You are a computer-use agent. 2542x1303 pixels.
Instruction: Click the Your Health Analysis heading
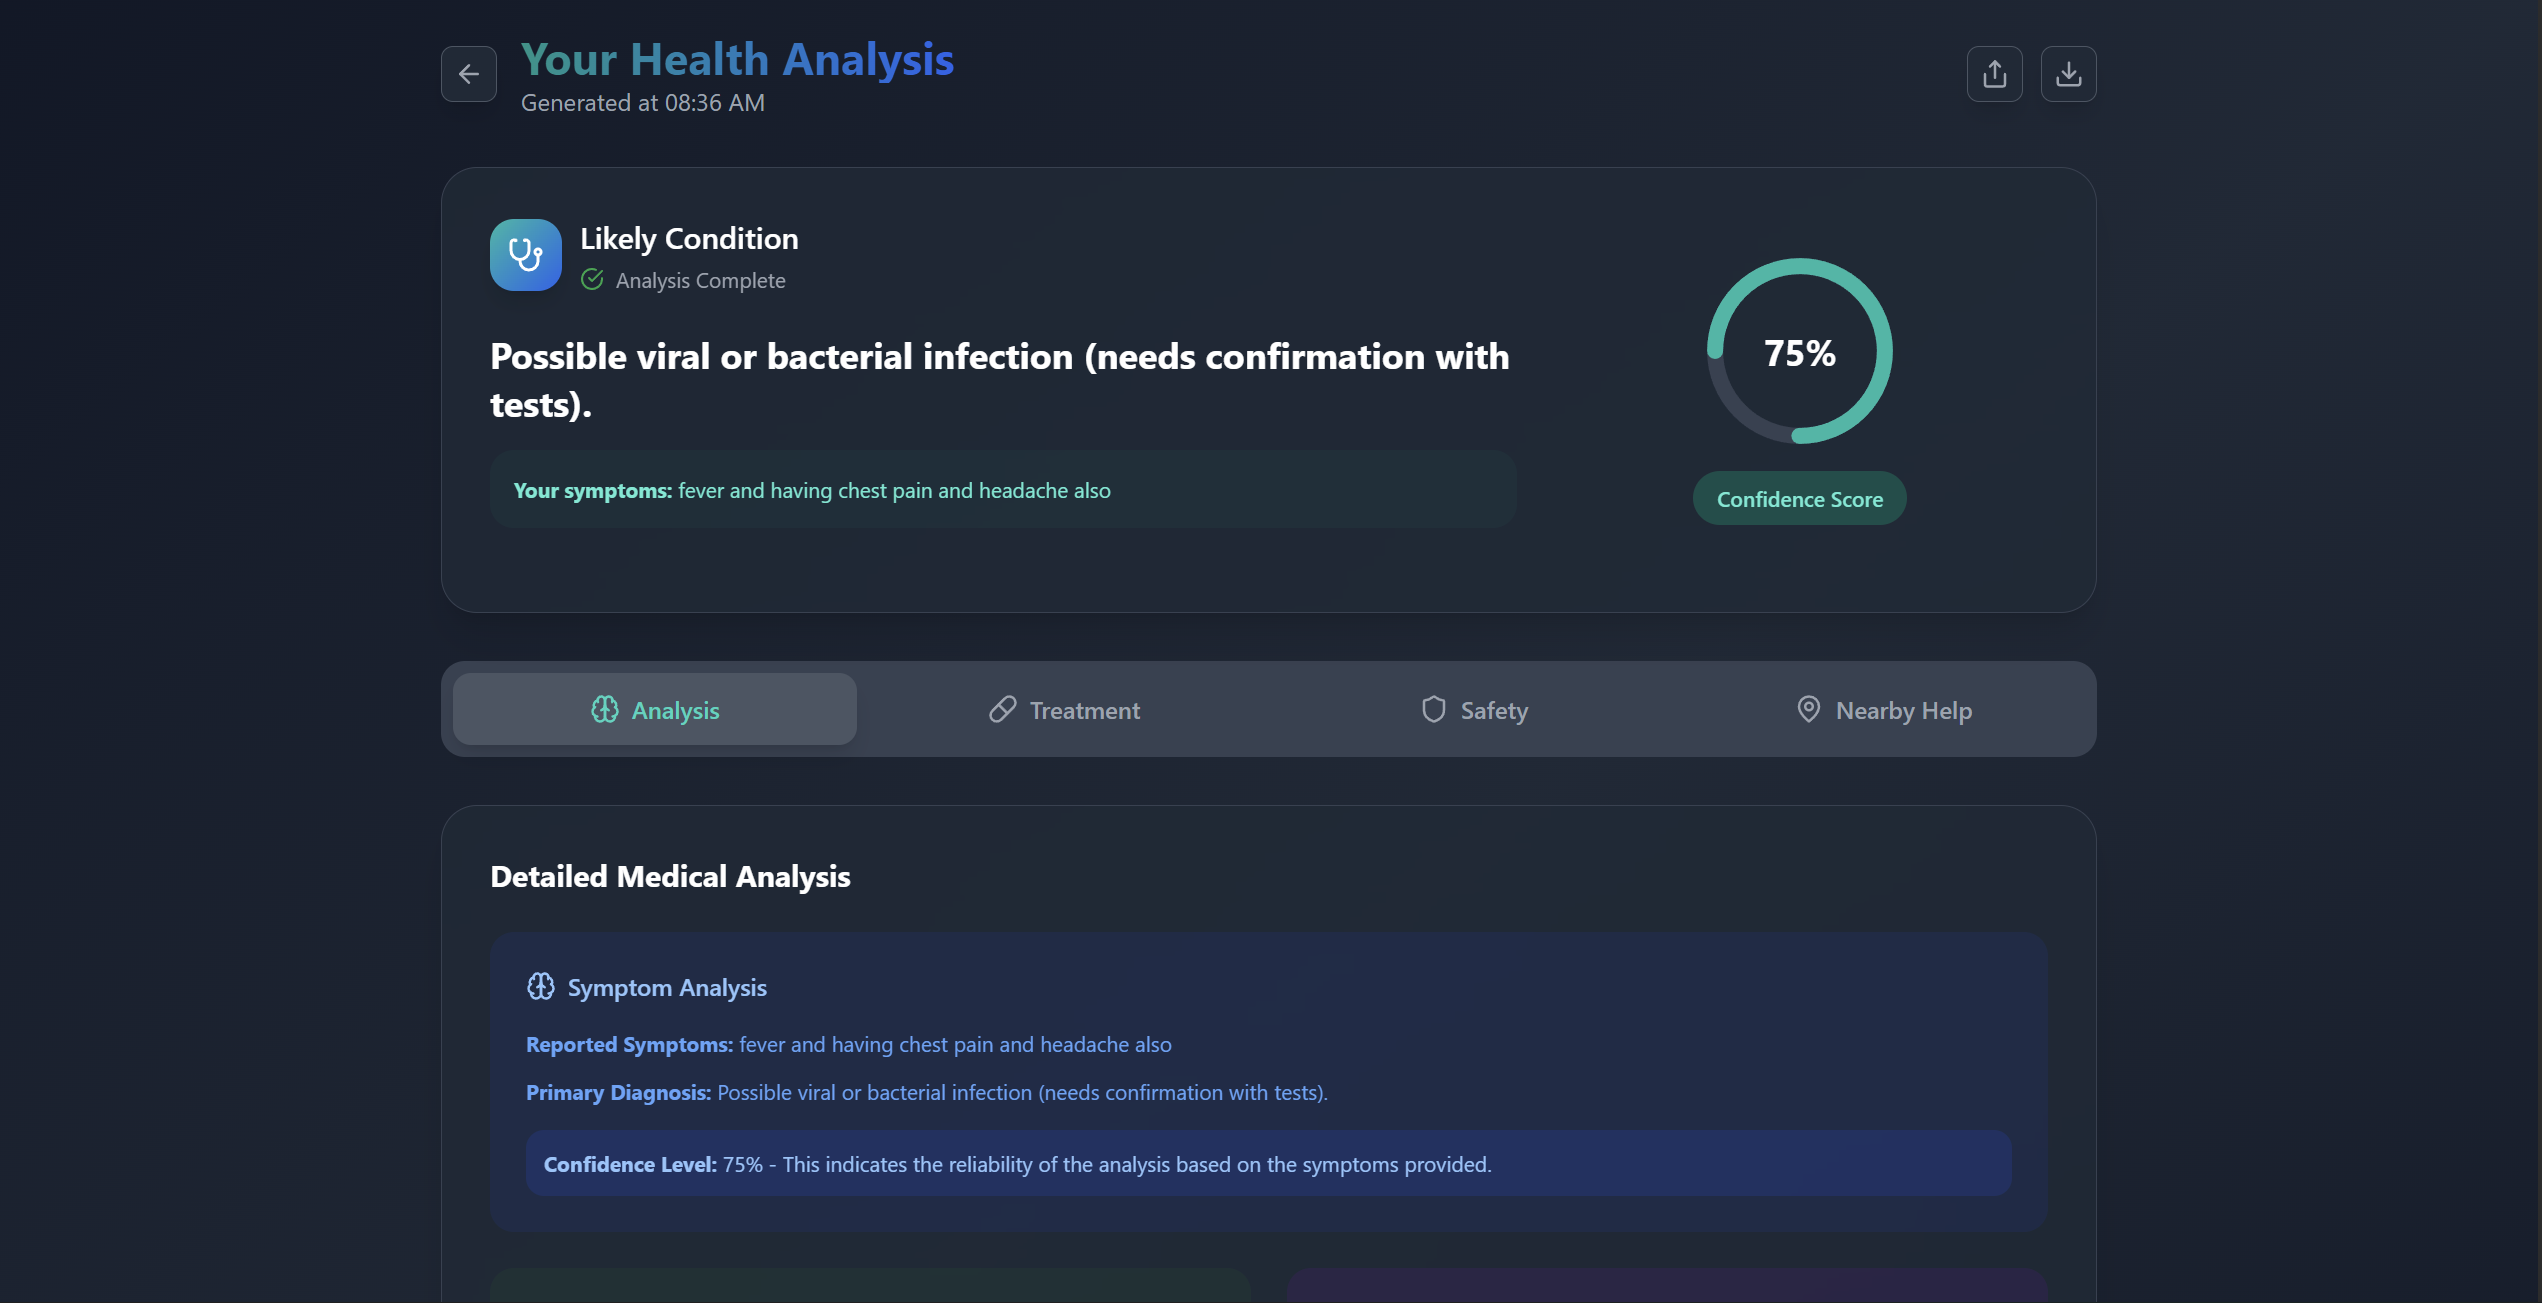[737, 60]
